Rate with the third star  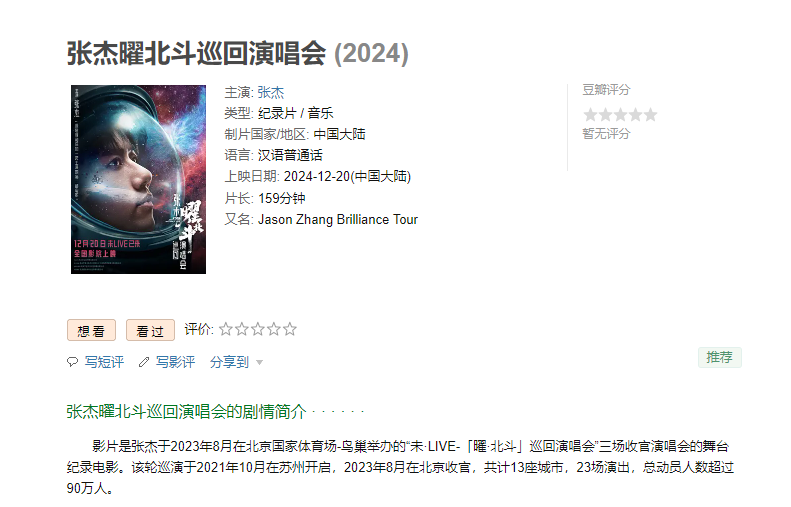(x=258, y=329)
